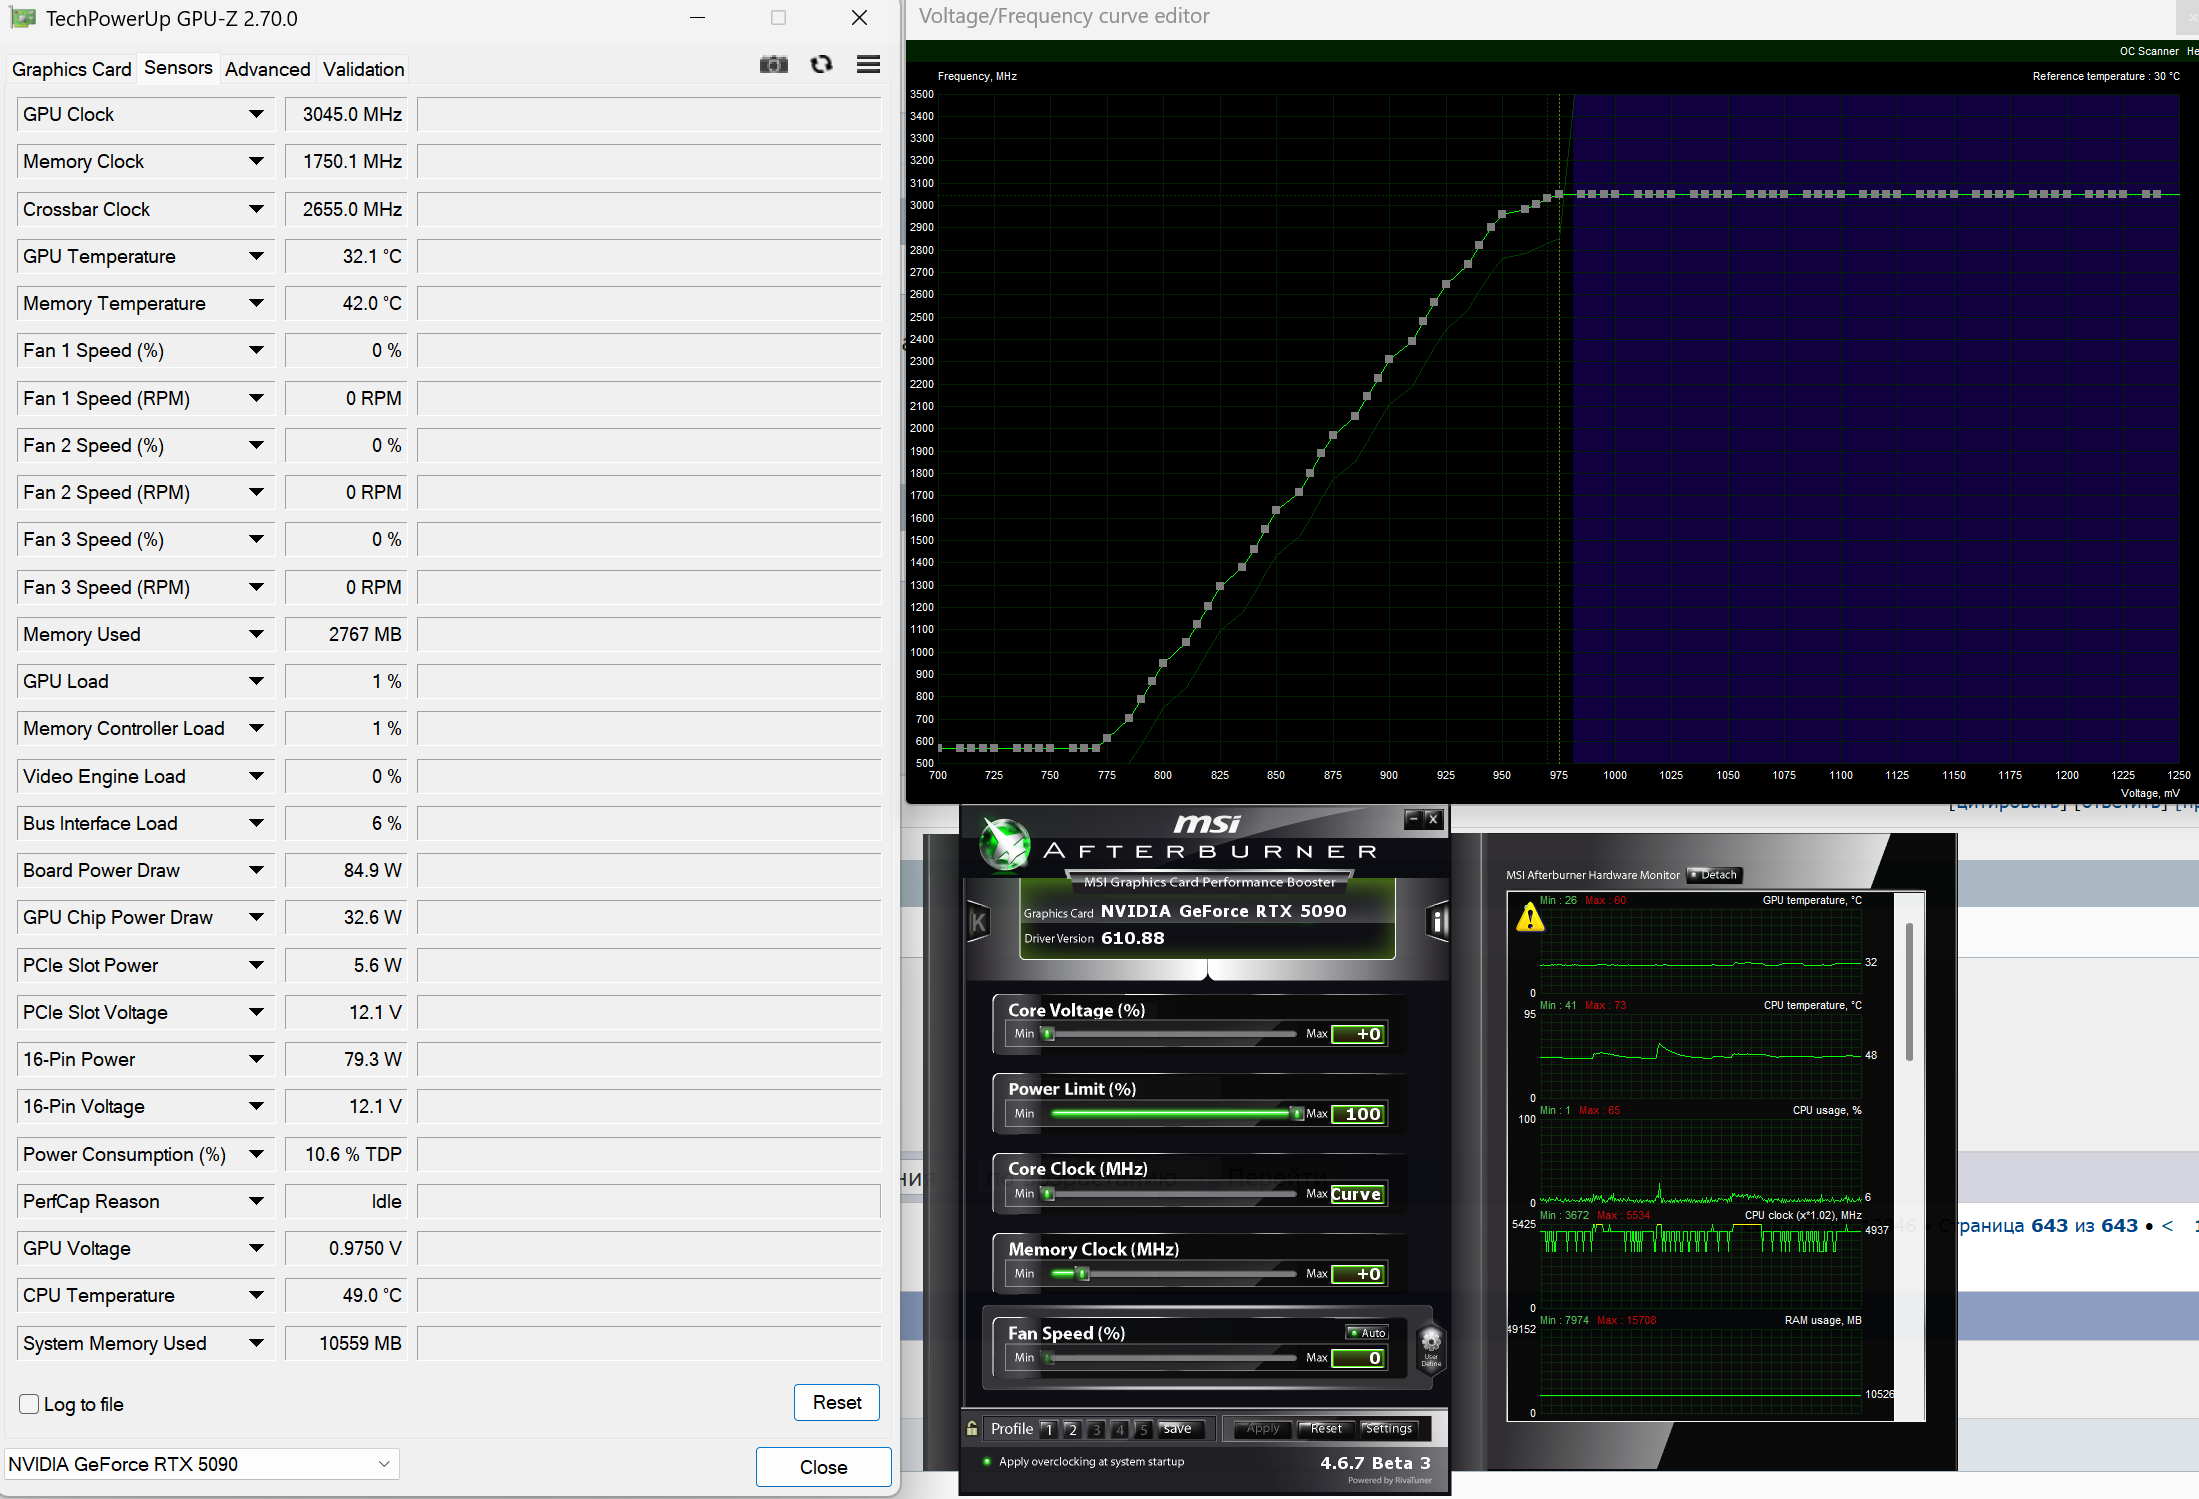Expand the System Memory Used dropdown
This screenshot has height=1499, width=2199.
click(257, 1343)
